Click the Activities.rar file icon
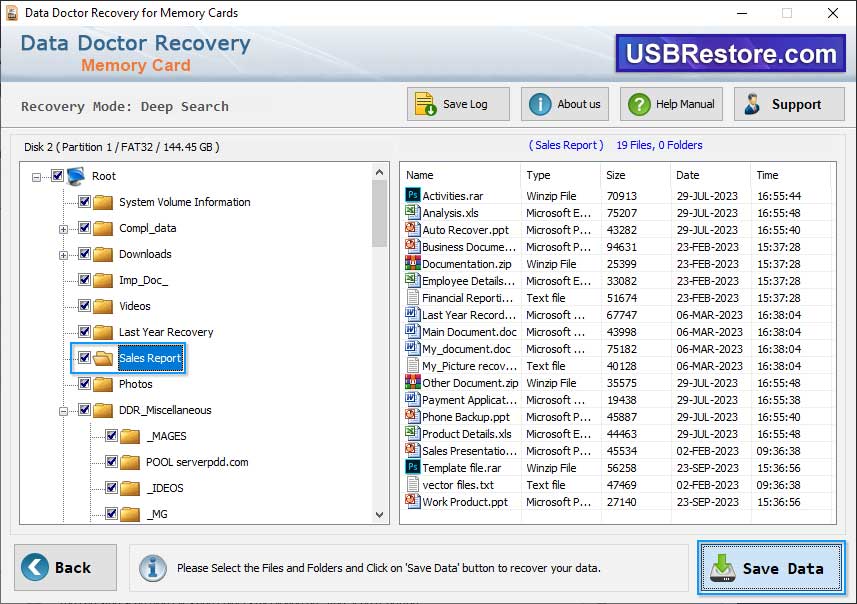Screen dimensions: 857x604 [x=413, y=195]
